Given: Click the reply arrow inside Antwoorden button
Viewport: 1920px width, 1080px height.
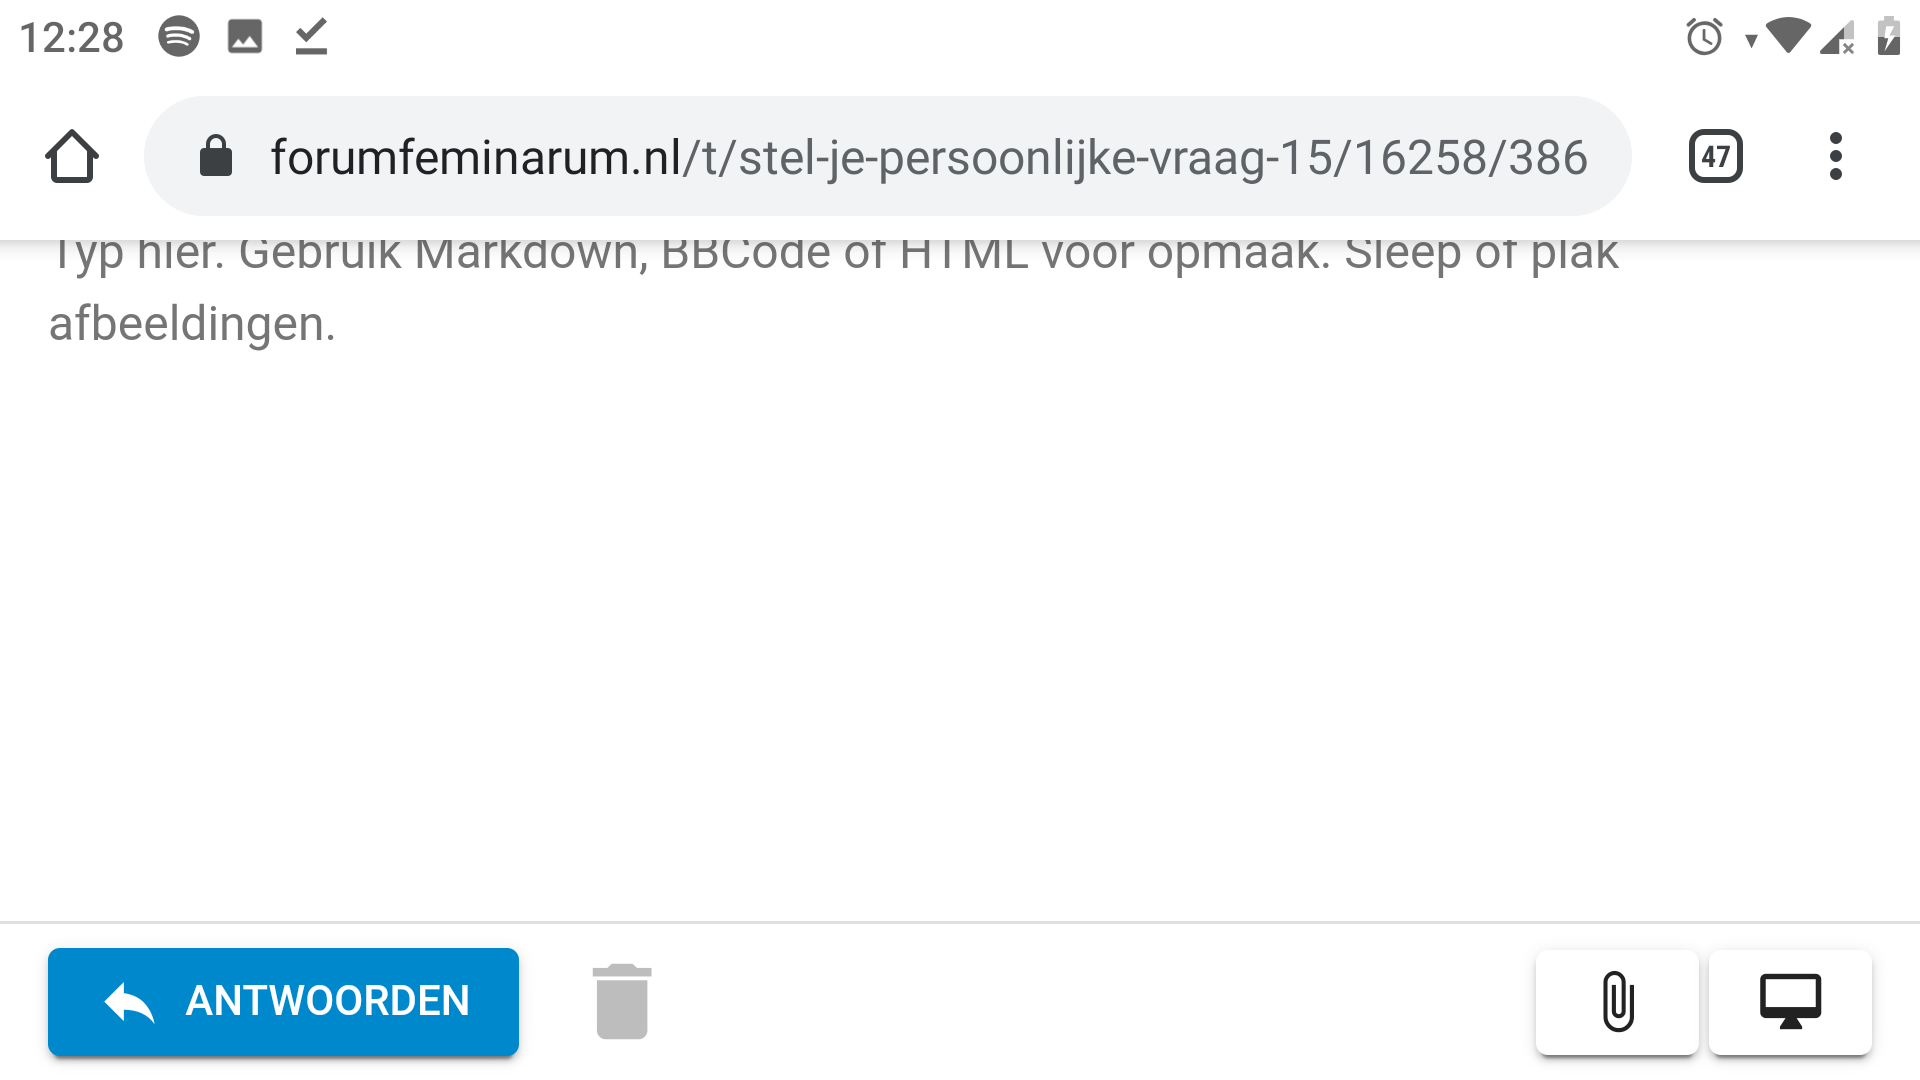Looking at the screenshot, I should pyautogui.click(x=130, y=1002).
